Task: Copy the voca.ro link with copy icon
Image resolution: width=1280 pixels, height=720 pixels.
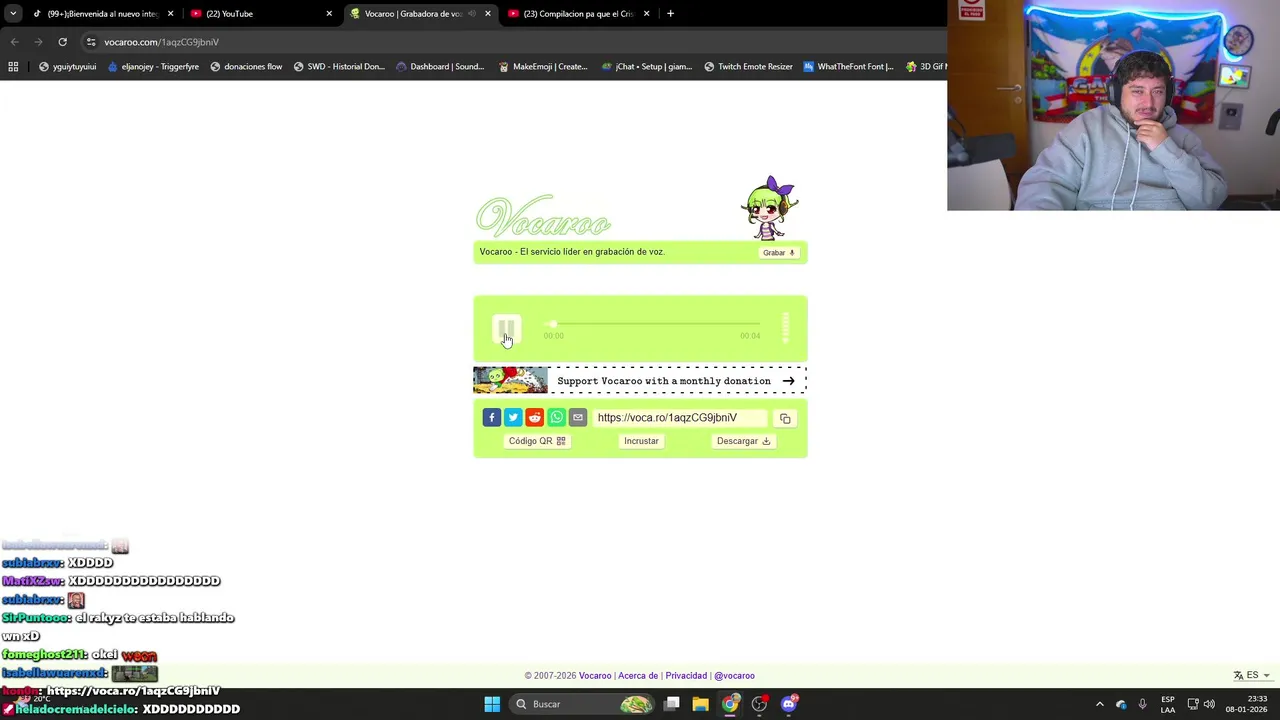Action: click(785, 418)
